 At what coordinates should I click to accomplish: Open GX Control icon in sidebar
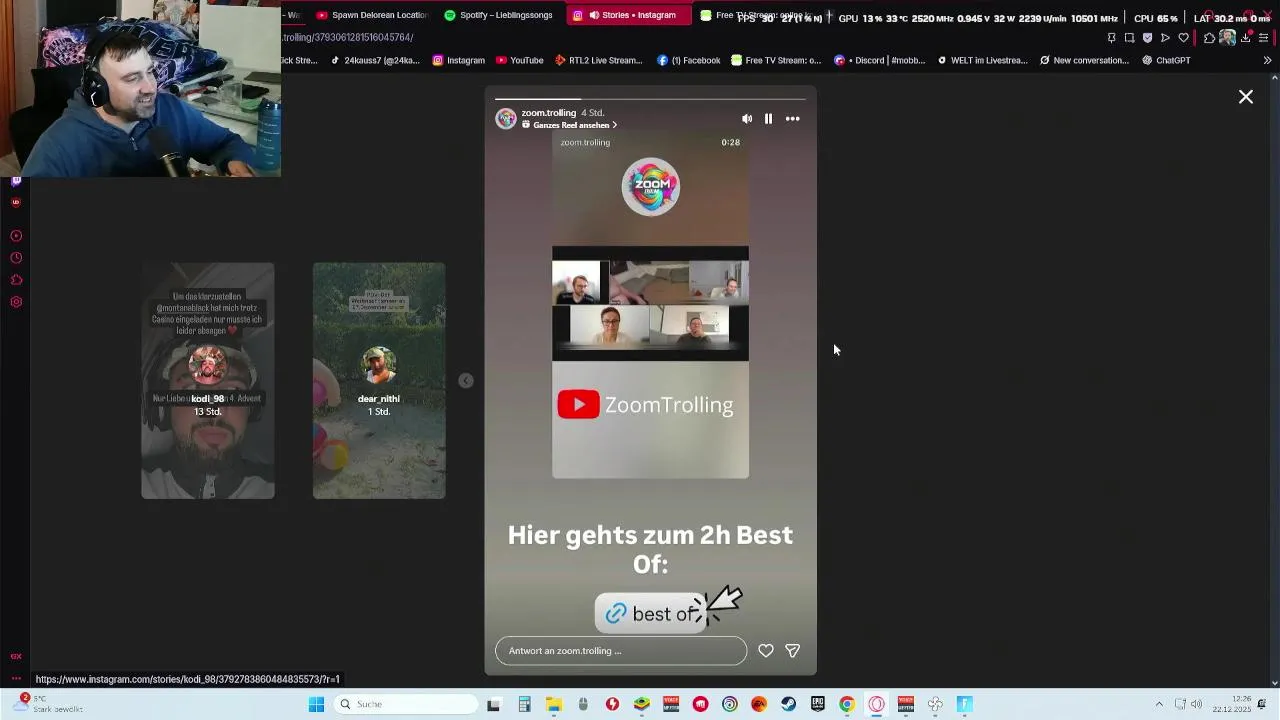16,236
